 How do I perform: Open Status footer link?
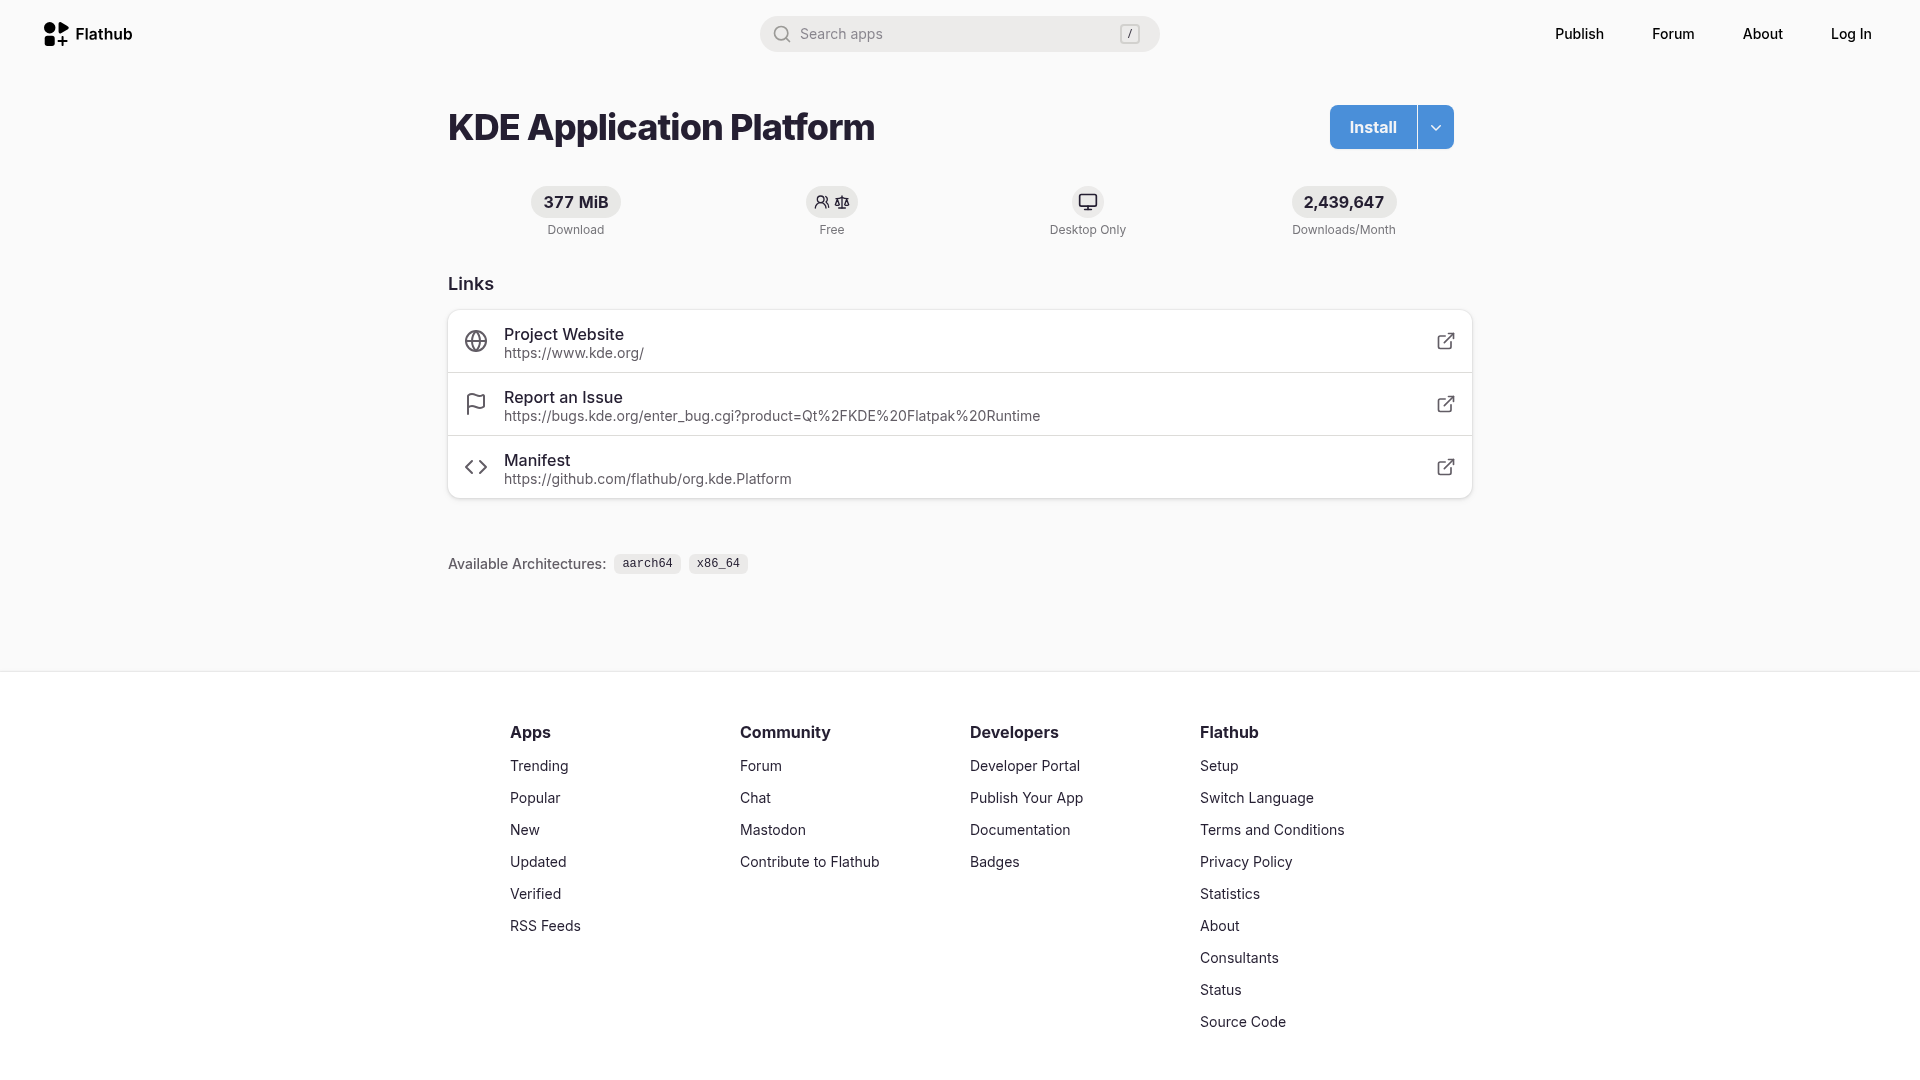1221,990
